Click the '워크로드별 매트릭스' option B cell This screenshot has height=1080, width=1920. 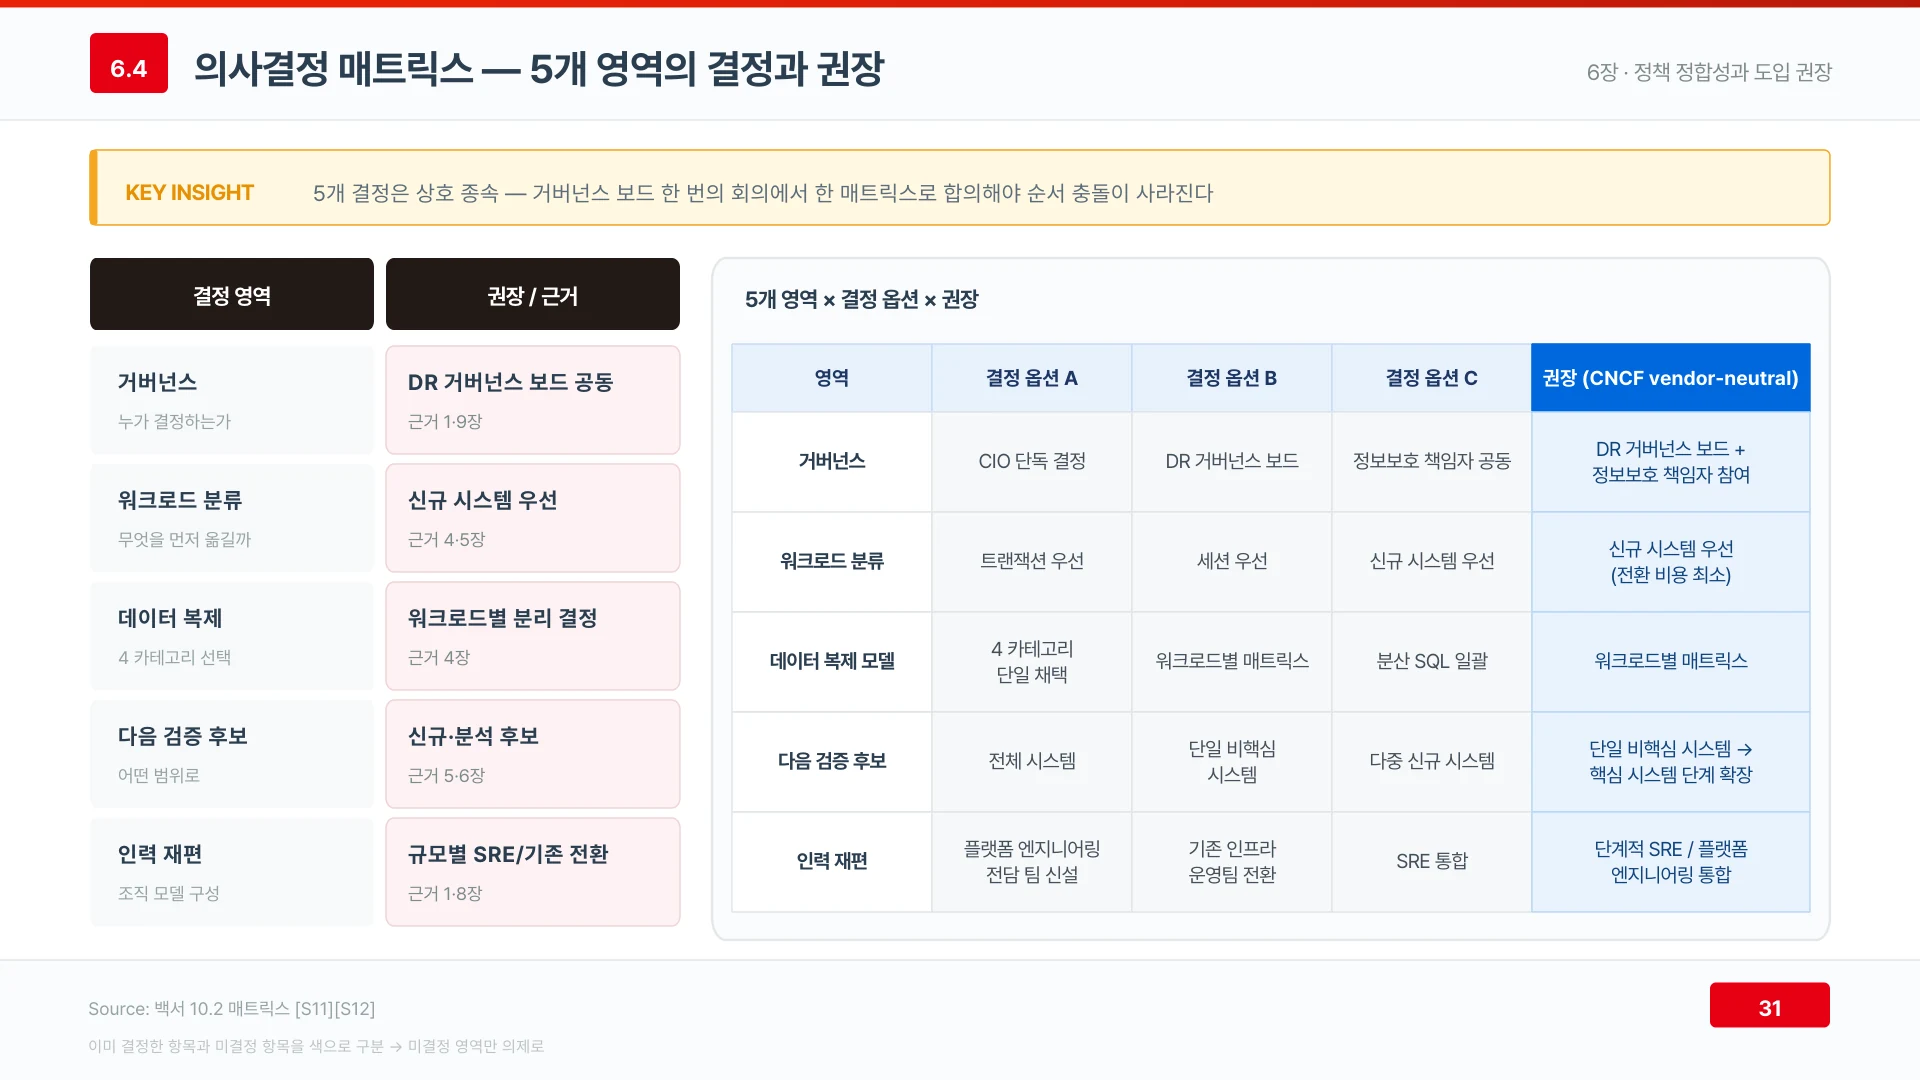1232,662
